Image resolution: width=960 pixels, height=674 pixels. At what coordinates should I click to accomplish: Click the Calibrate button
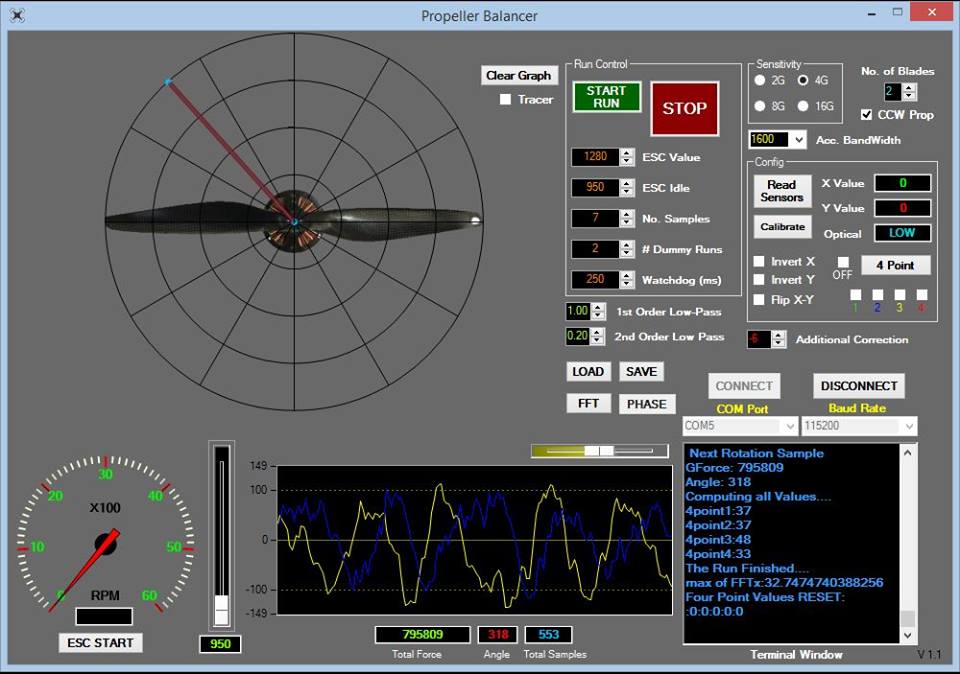(782, 227)
